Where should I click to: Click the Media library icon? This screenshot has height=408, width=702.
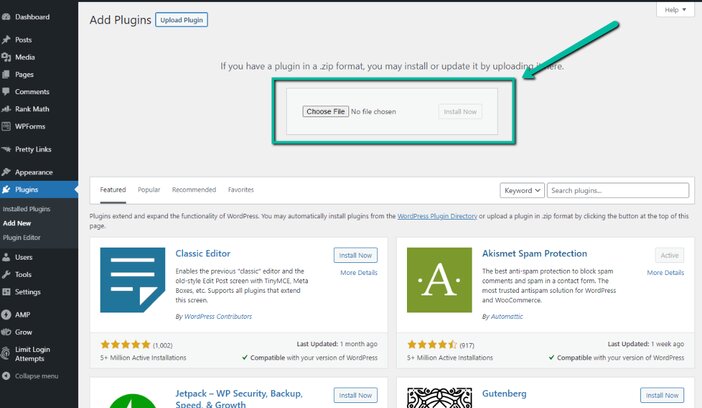pos(6,57)
